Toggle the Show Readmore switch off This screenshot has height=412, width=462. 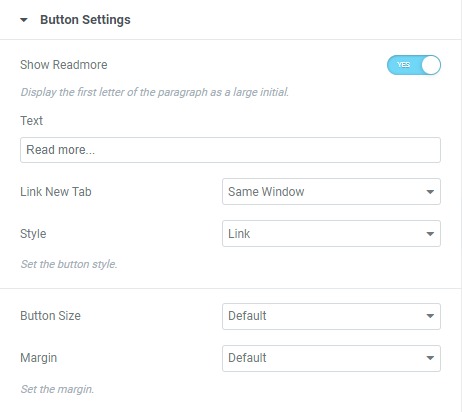[x=414, y=65]
